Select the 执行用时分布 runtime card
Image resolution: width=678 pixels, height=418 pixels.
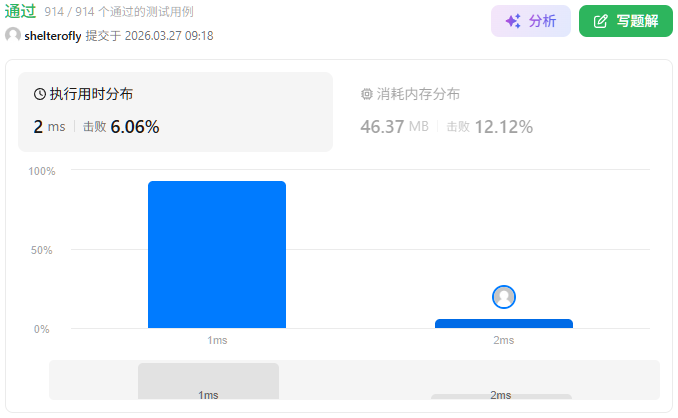(175, 111)
